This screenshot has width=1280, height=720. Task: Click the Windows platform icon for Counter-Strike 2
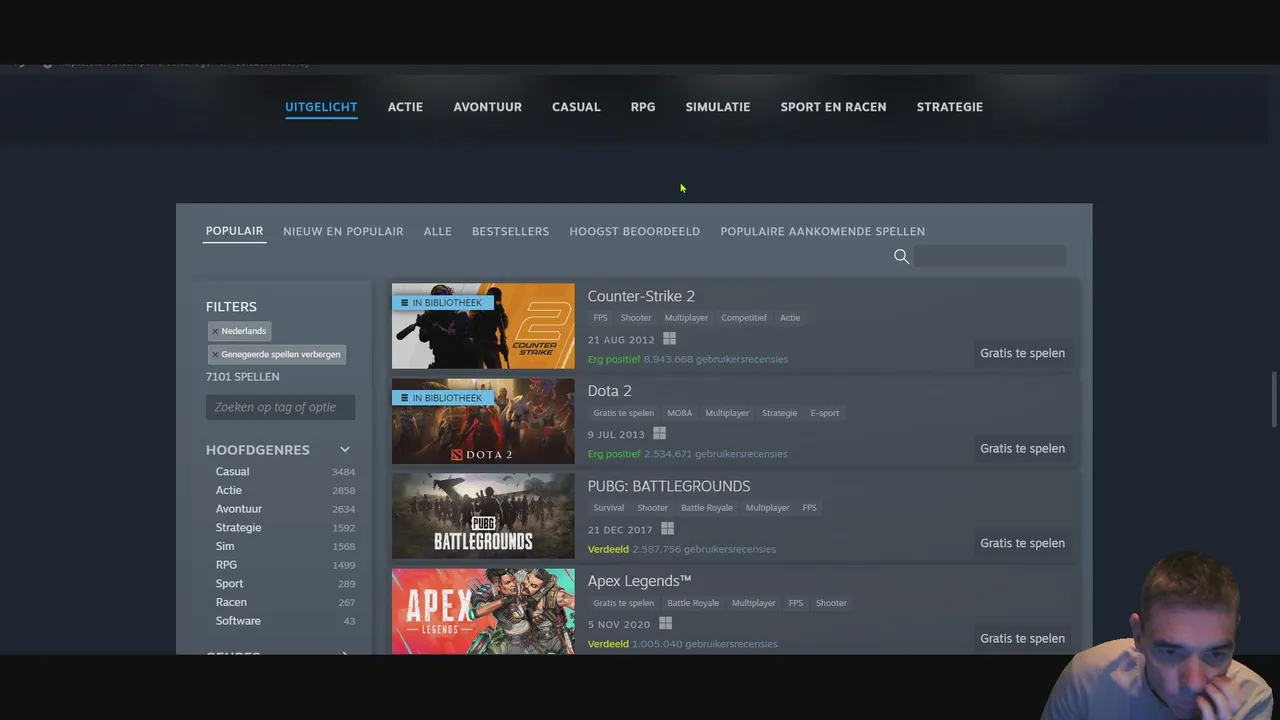(669, 339)
